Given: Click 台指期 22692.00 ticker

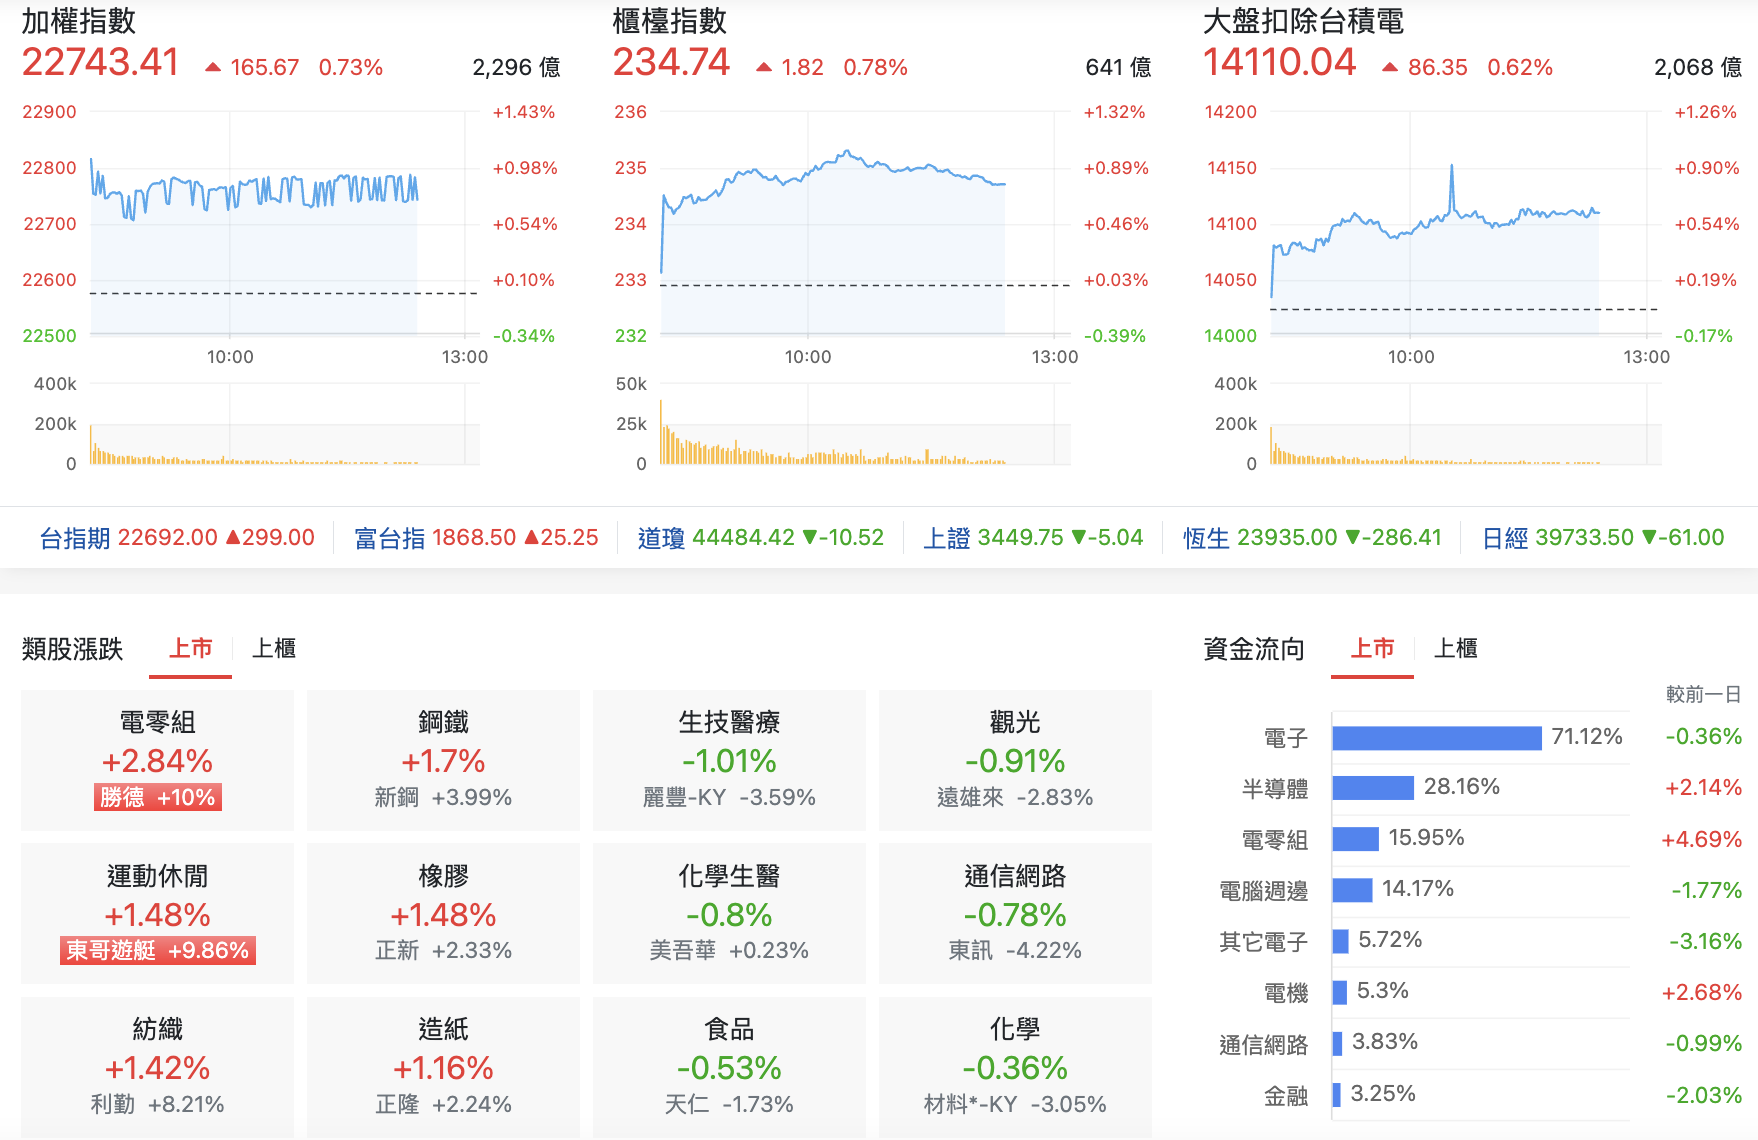Looking at the screenshot, I should [177, 538].
